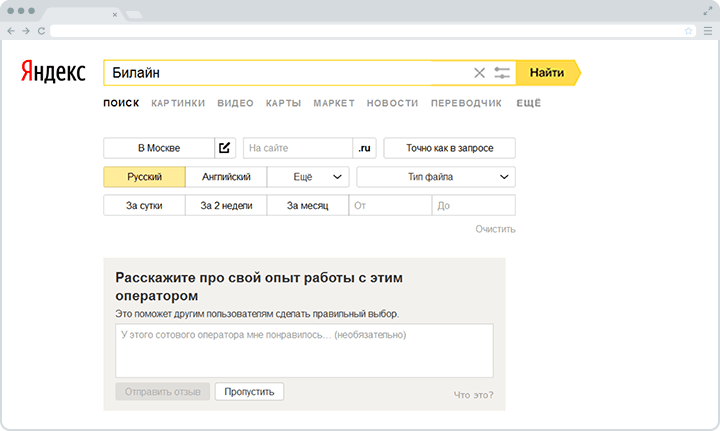The width and height of the screenshot is (720, 431).
Task: Clear the search query with the X icon
Action: coord(479,73)
